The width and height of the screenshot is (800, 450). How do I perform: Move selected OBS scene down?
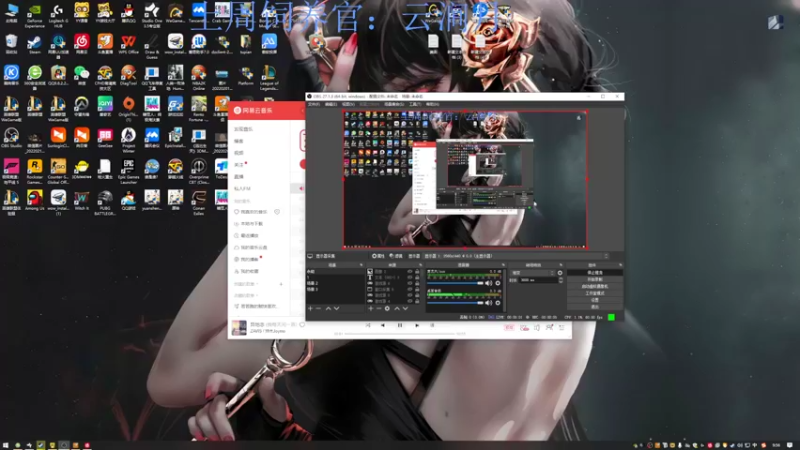click(336, 309)
